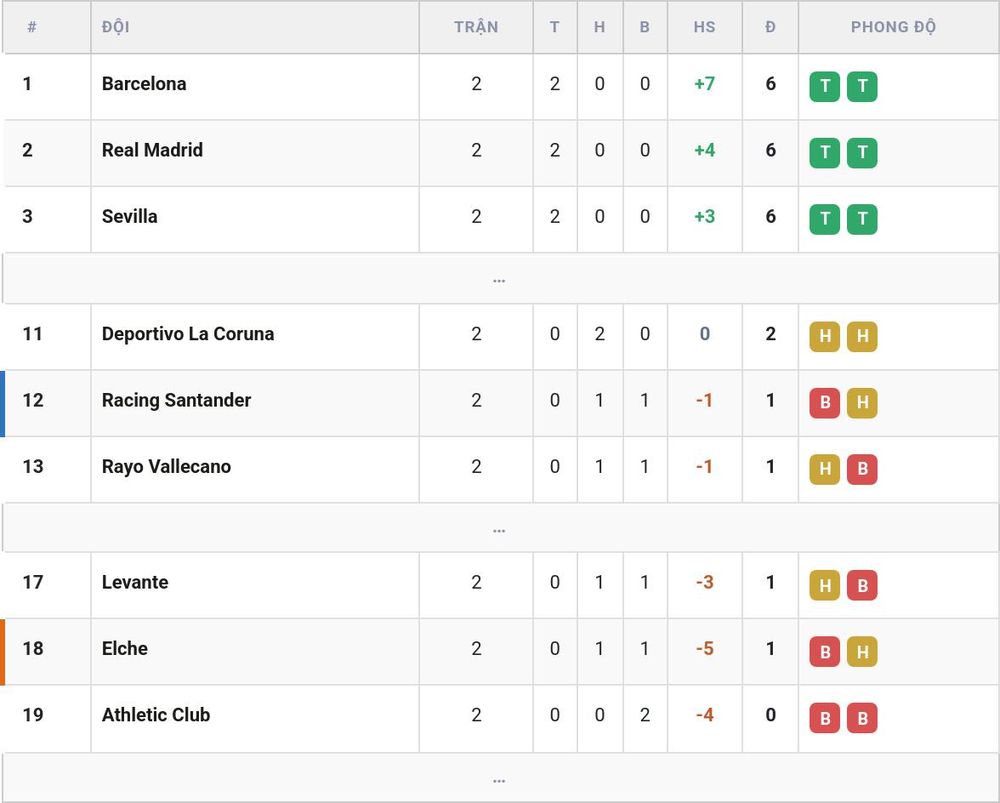Sort by the TRẬN column header
The image size is (1000, 803).
click(x=476, y=27)
